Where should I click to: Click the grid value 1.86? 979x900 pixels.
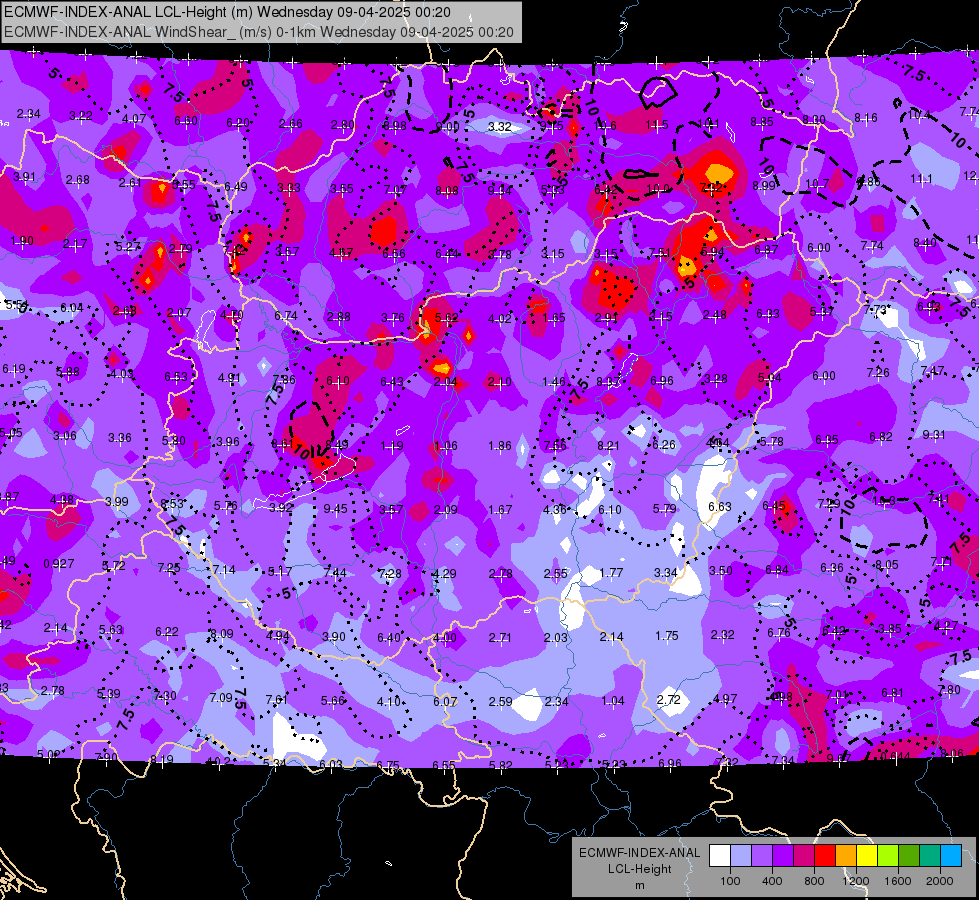500,446
